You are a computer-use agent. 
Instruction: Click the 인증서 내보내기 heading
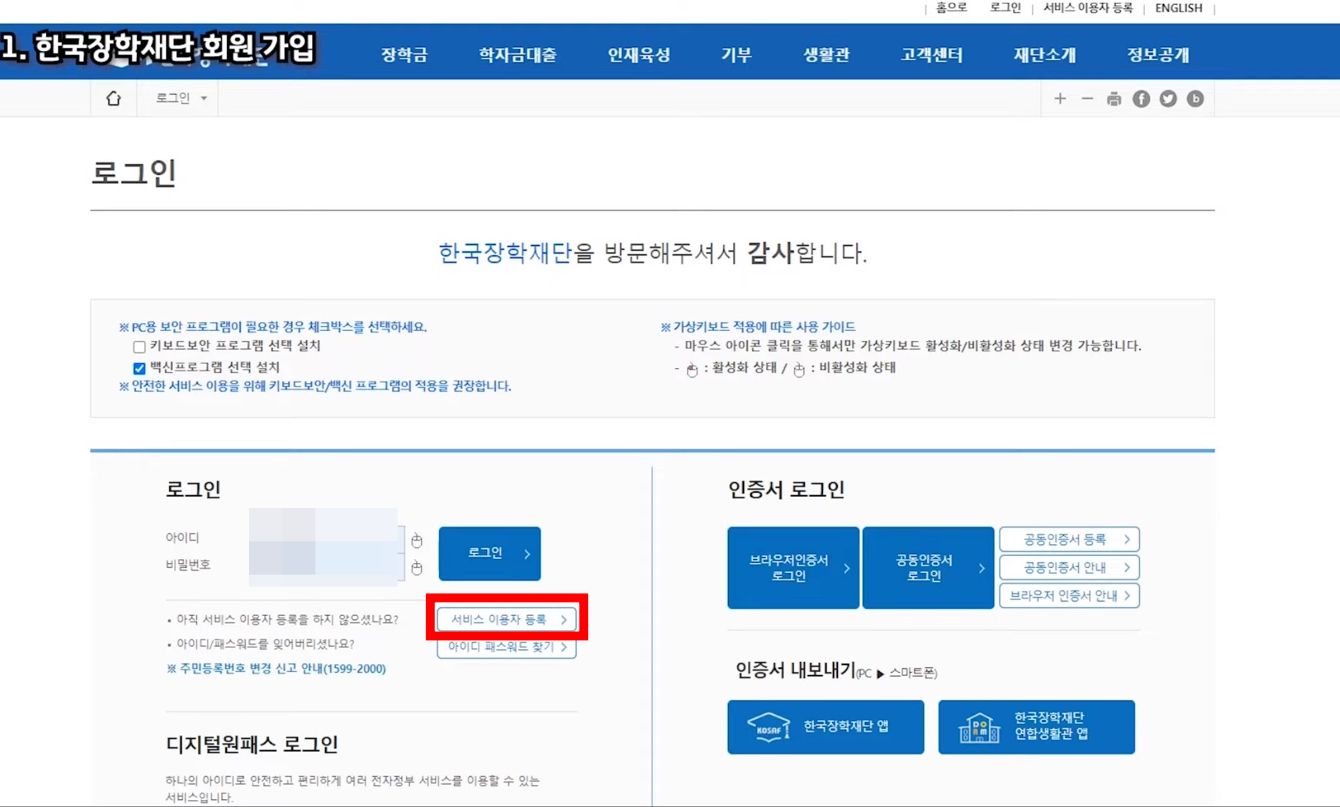794,670
